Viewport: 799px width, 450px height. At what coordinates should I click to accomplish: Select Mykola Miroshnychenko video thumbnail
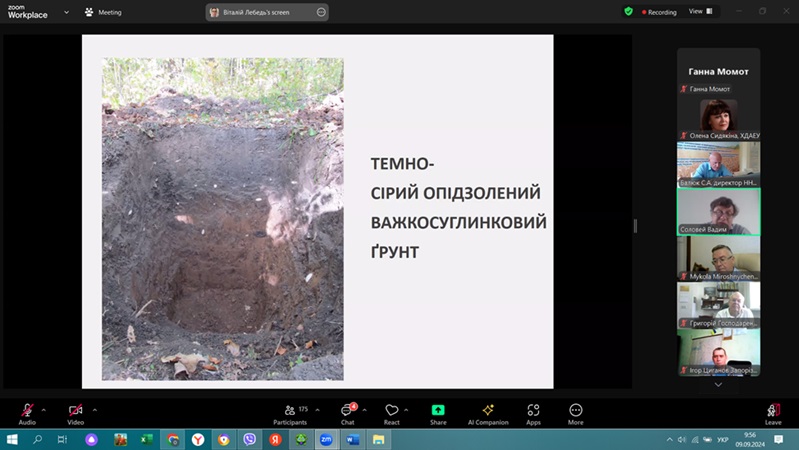point(718,258)
